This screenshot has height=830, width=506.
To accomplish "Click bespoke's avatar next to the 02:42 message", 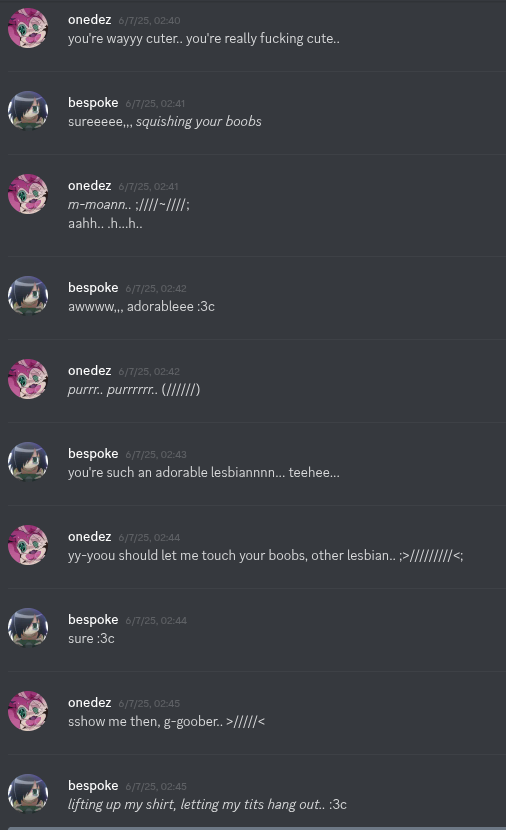I will point(28,296).
